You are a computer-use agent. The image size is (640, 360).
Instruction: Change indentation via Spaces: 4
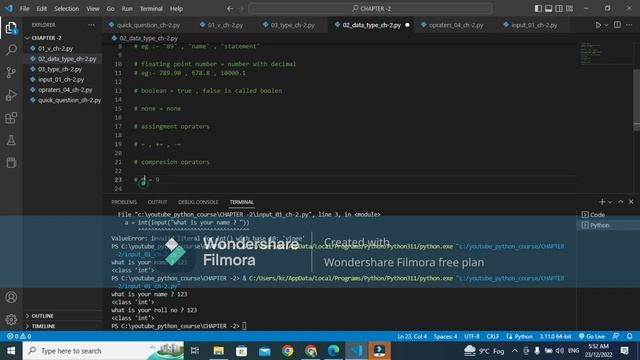pos(445,336)
